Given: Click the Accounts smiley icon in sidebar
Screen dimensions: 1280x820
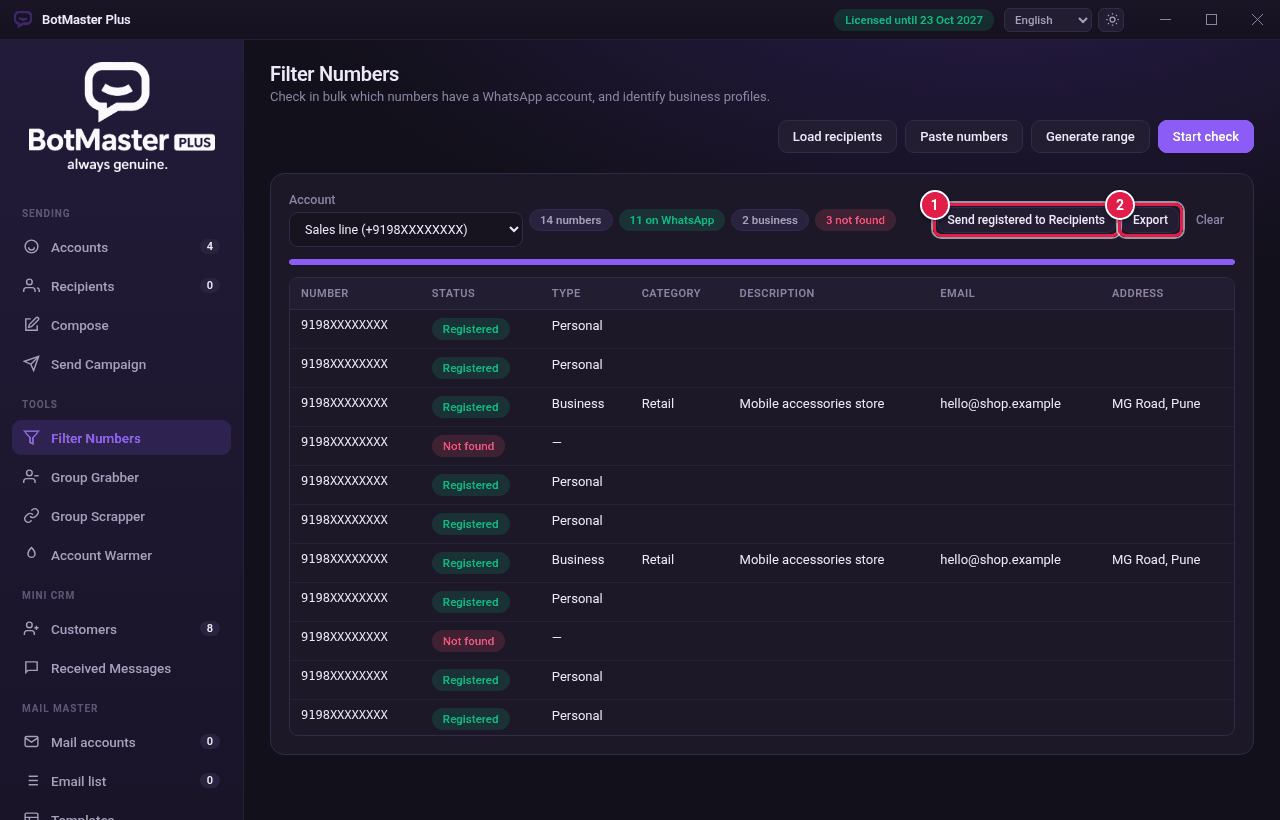Looking at the screenshot, I should pos(31,247).
